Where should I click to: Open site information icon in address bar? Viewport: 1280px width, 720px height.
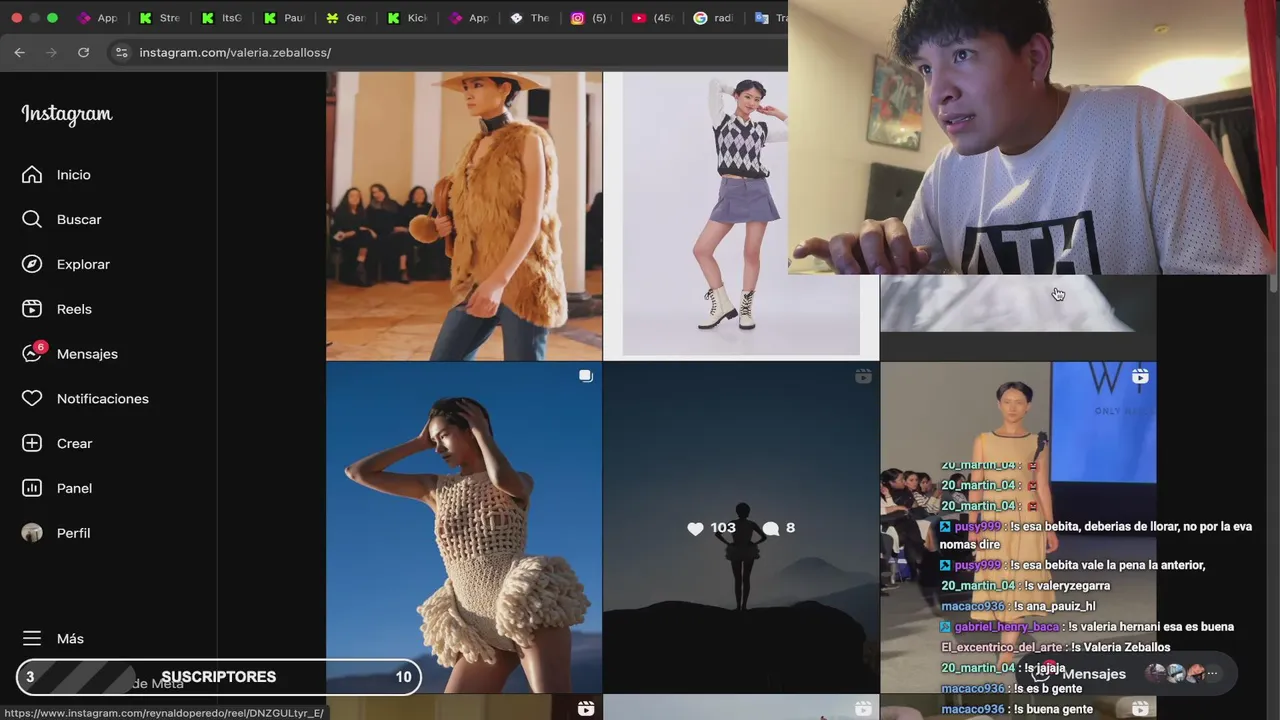click(x=121, y=52)
